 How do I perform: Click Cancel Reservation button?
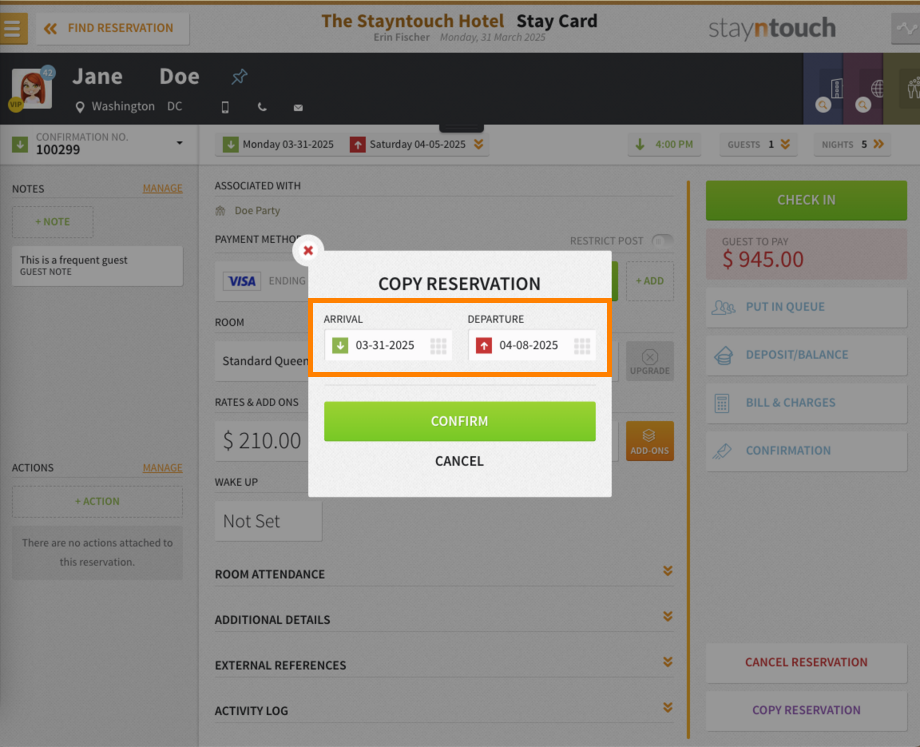[x=806, y=663]
